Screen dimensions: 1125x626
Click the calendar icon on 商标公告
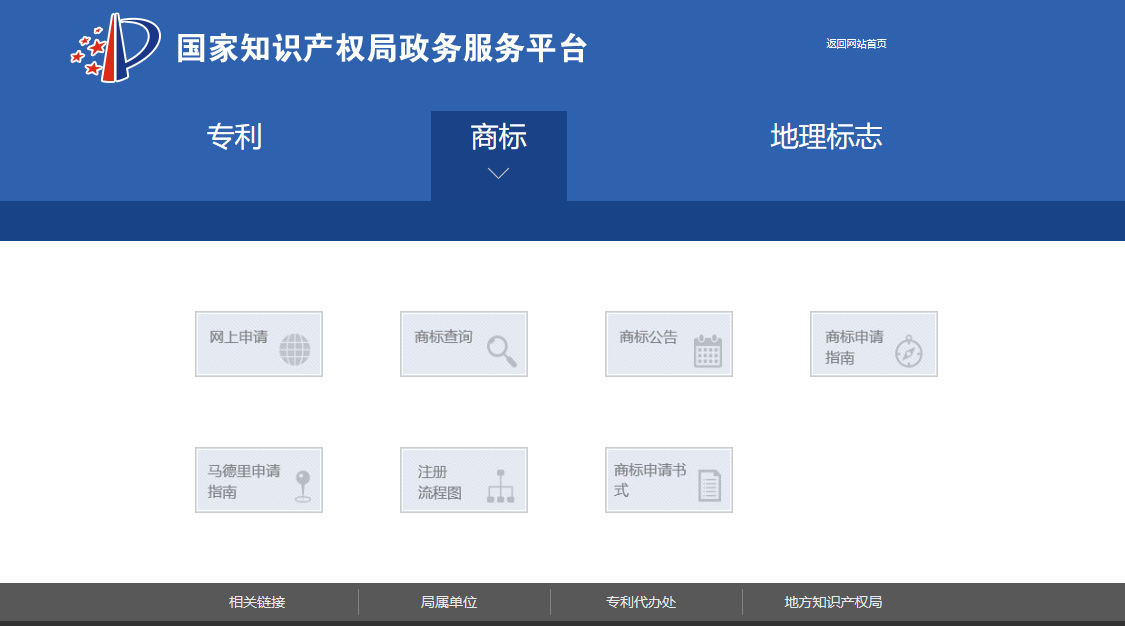706,345
